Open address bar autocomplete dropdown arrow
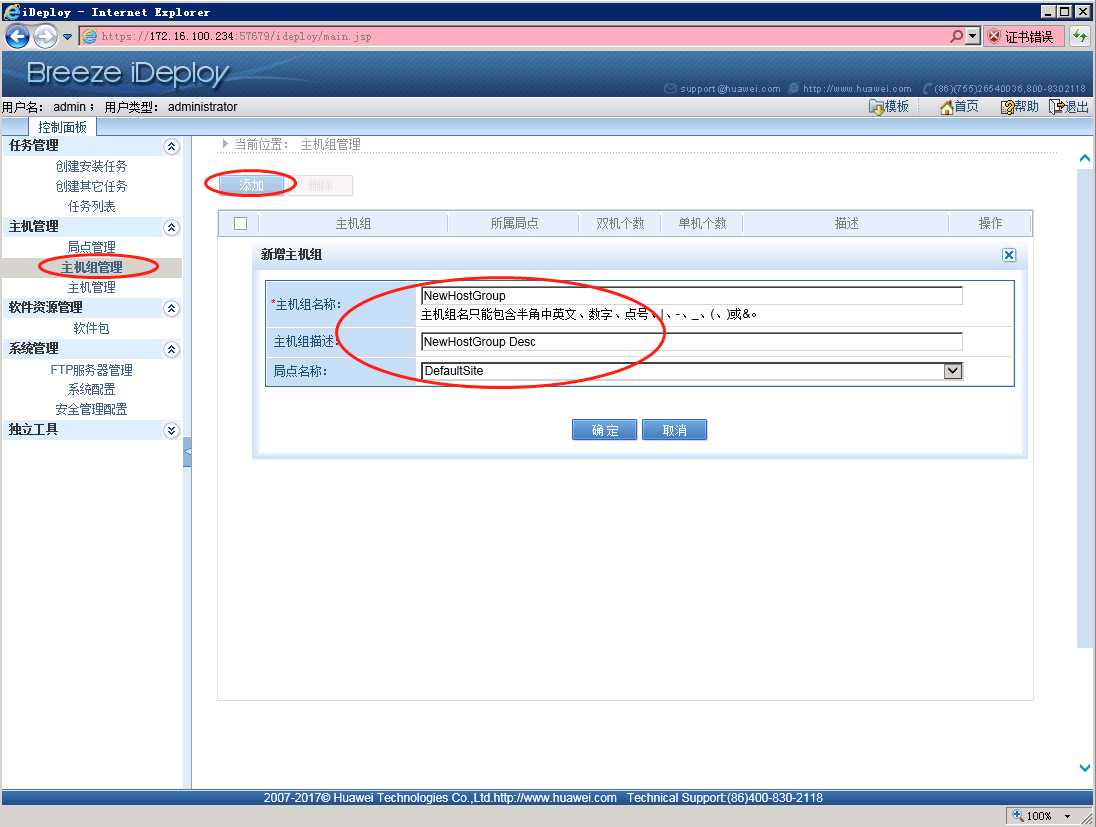 [972, 36]
